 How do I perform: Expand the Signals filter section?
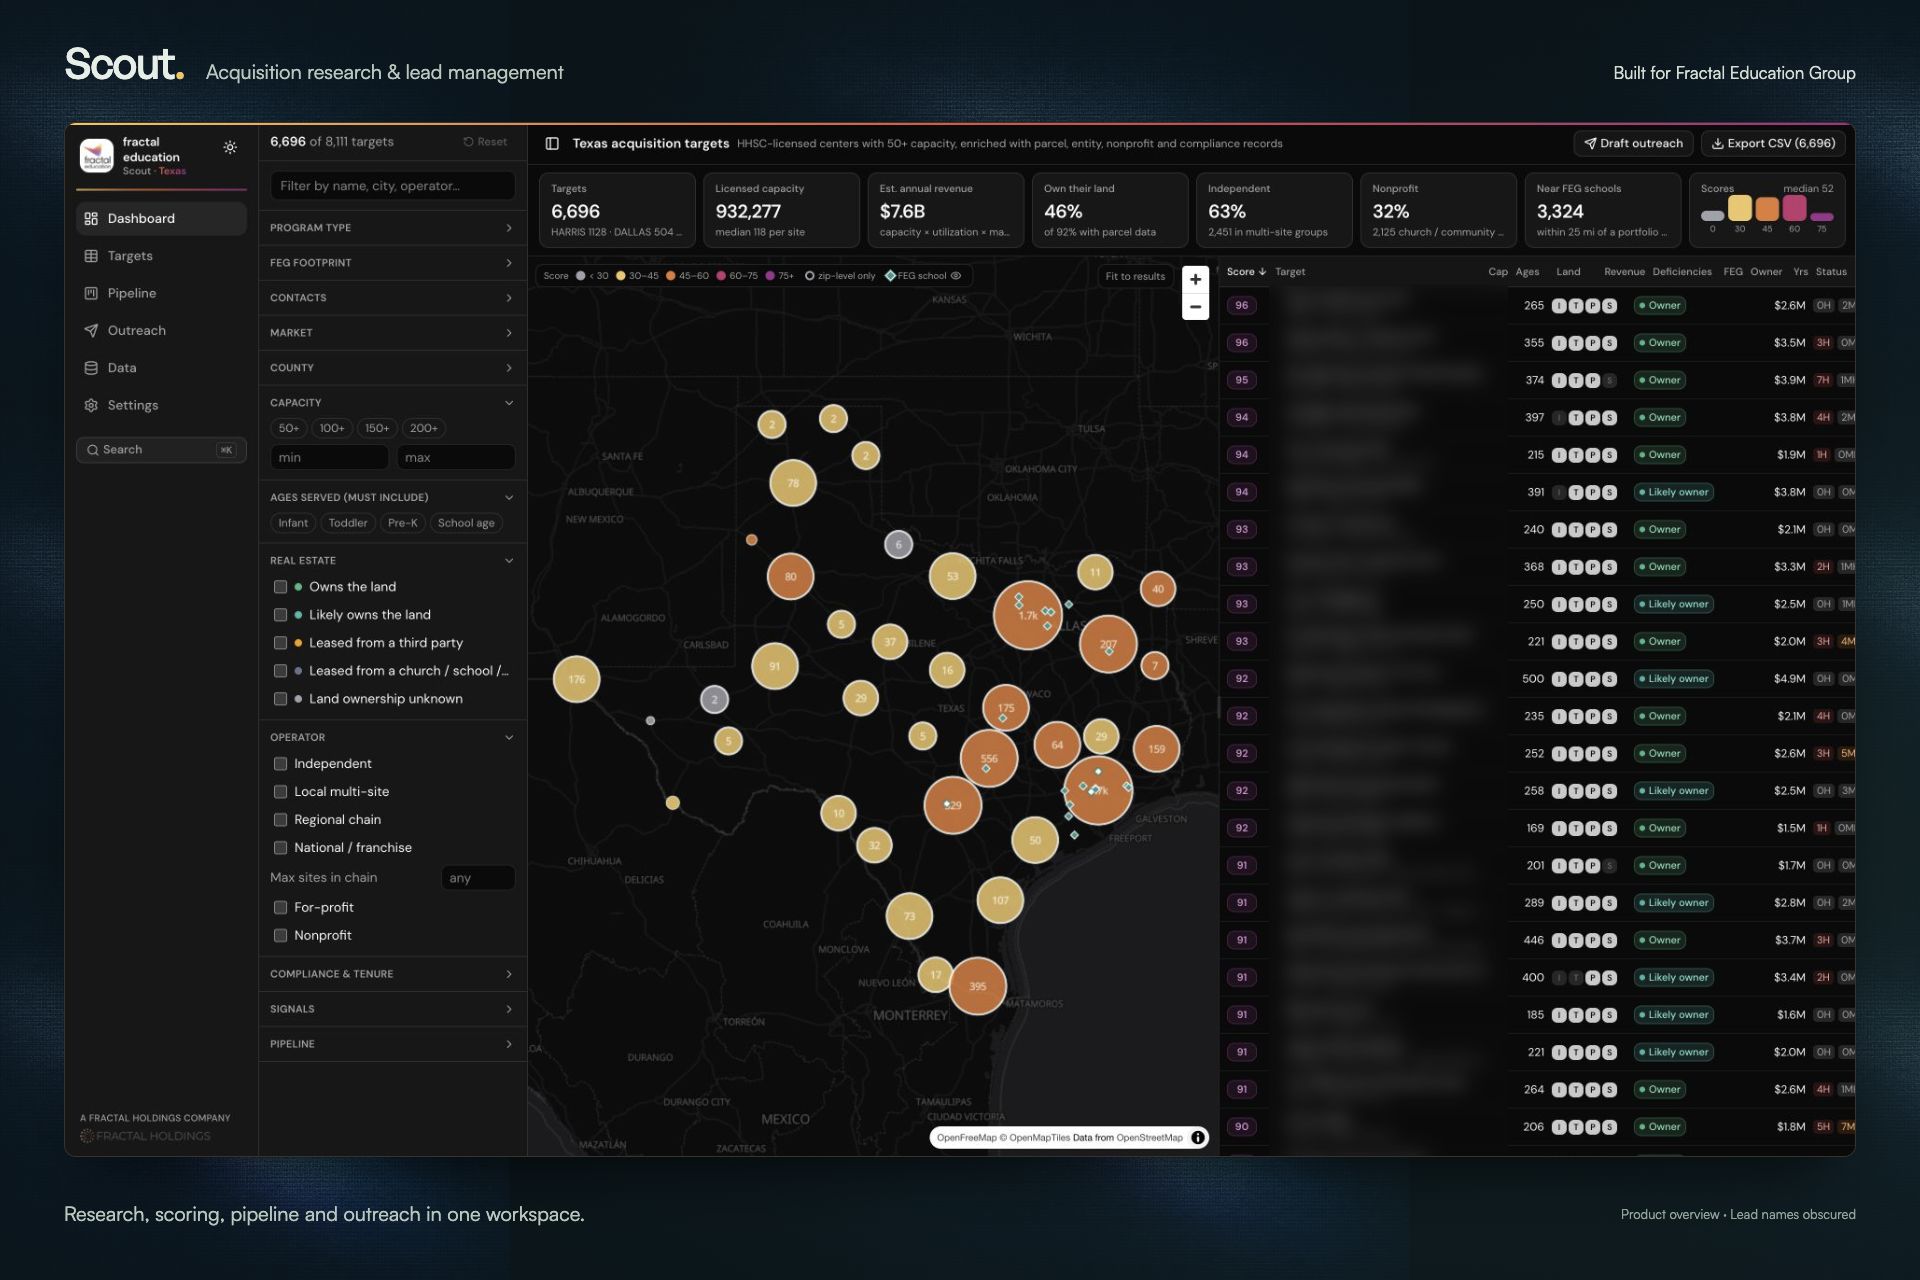tap(392, 1009)
